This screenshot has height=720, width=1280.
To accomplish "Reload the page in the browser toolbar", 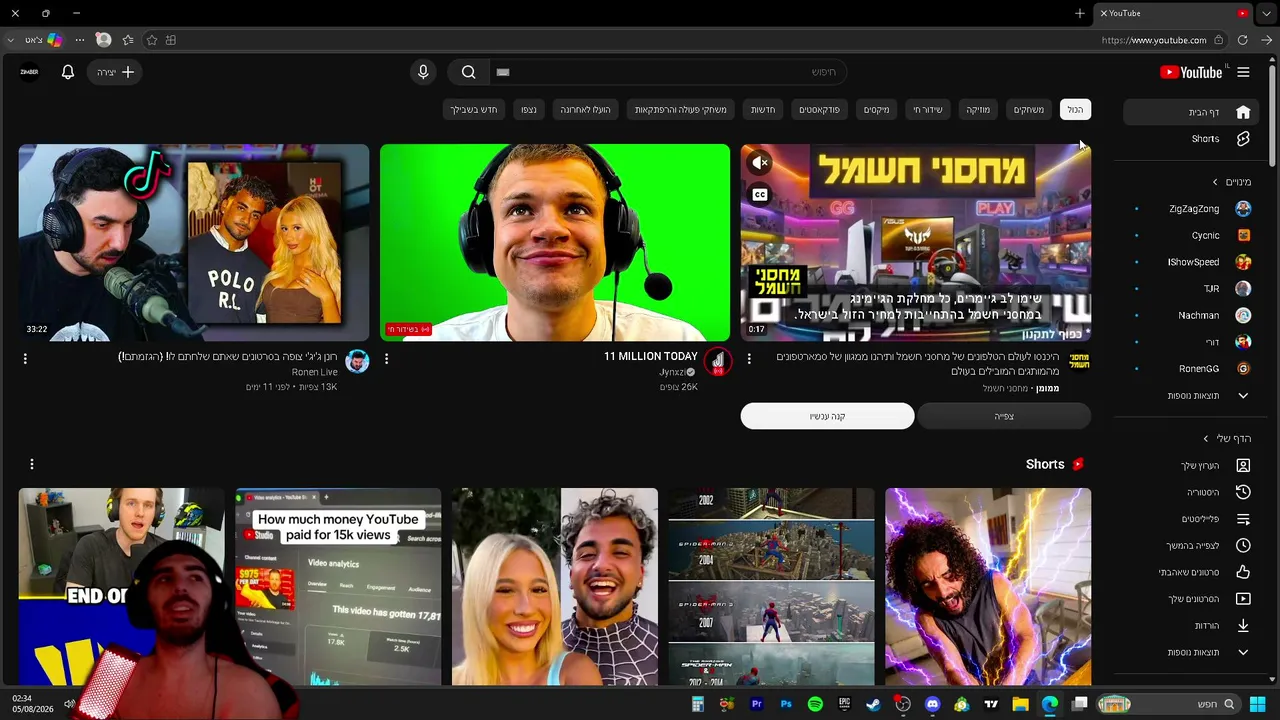I will tap(1243, 40).
